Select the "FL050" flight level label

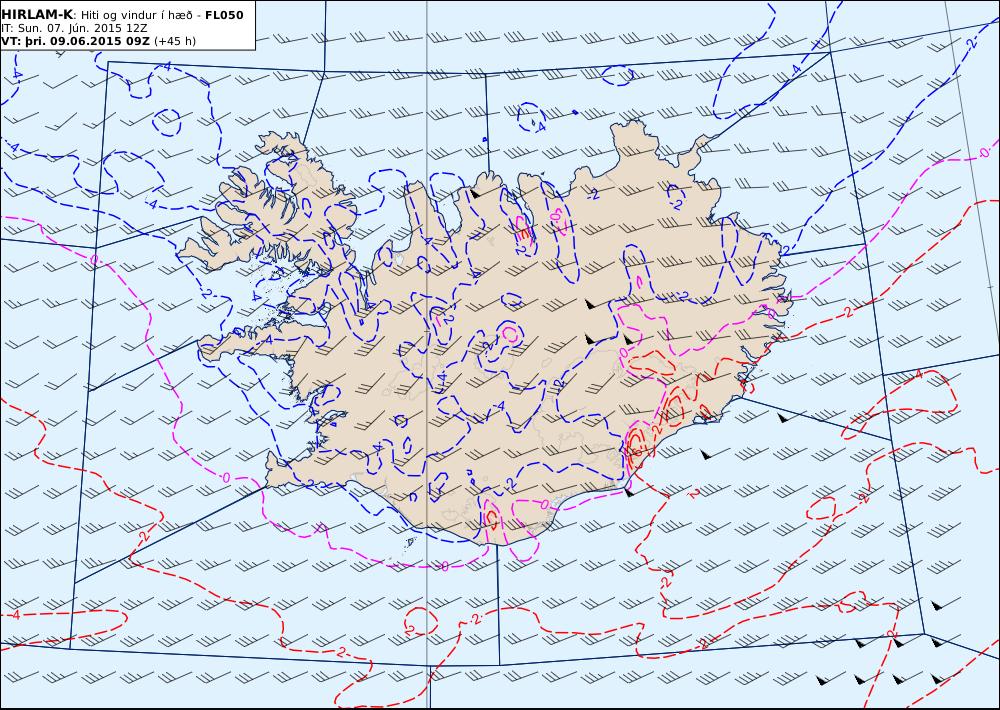click(224, 15)
